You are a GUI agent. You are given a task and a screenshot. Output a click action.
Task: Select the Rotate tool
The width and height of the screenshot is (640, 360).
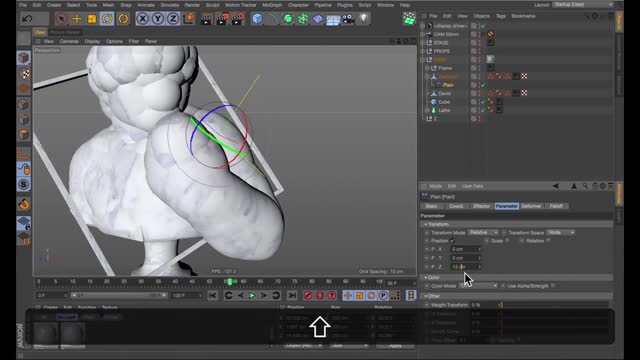coord(107,19)
